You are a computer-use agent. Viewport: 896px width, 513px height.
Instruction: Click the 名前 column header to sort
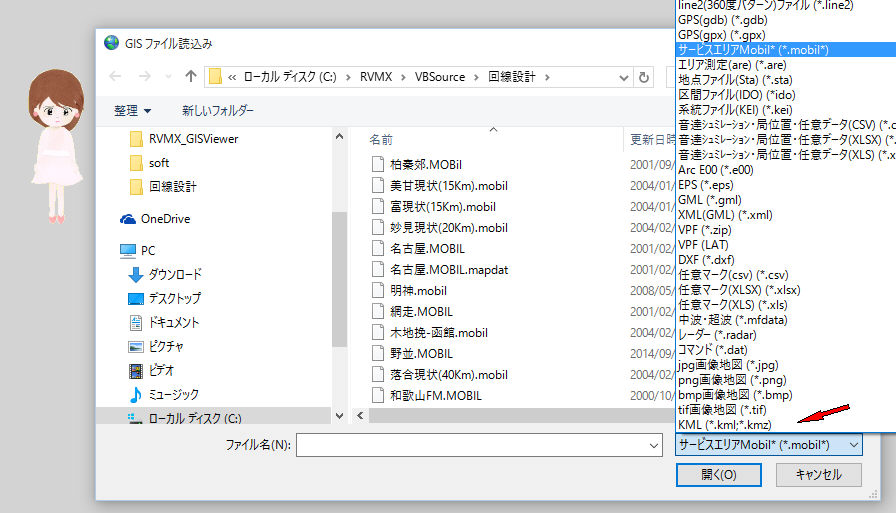coord(381,139)
